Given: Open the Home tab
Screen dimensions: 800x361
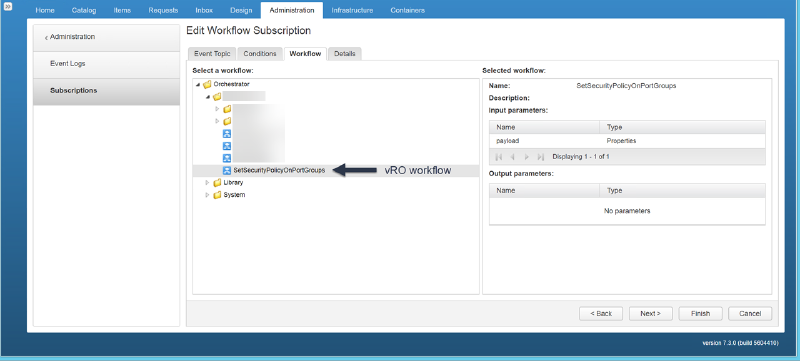Looking at the screenshot, I should pos(45,10).
